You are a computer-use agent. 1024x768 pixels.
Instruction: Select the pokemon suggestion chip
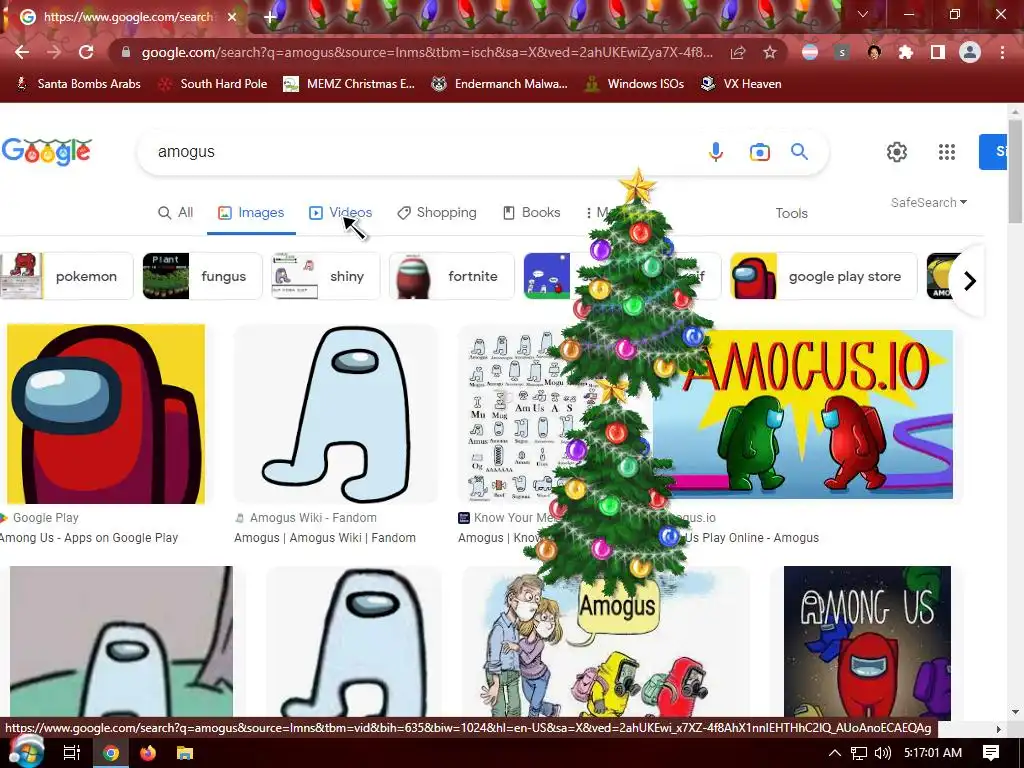pyautogui.click(x=66, y=276)
